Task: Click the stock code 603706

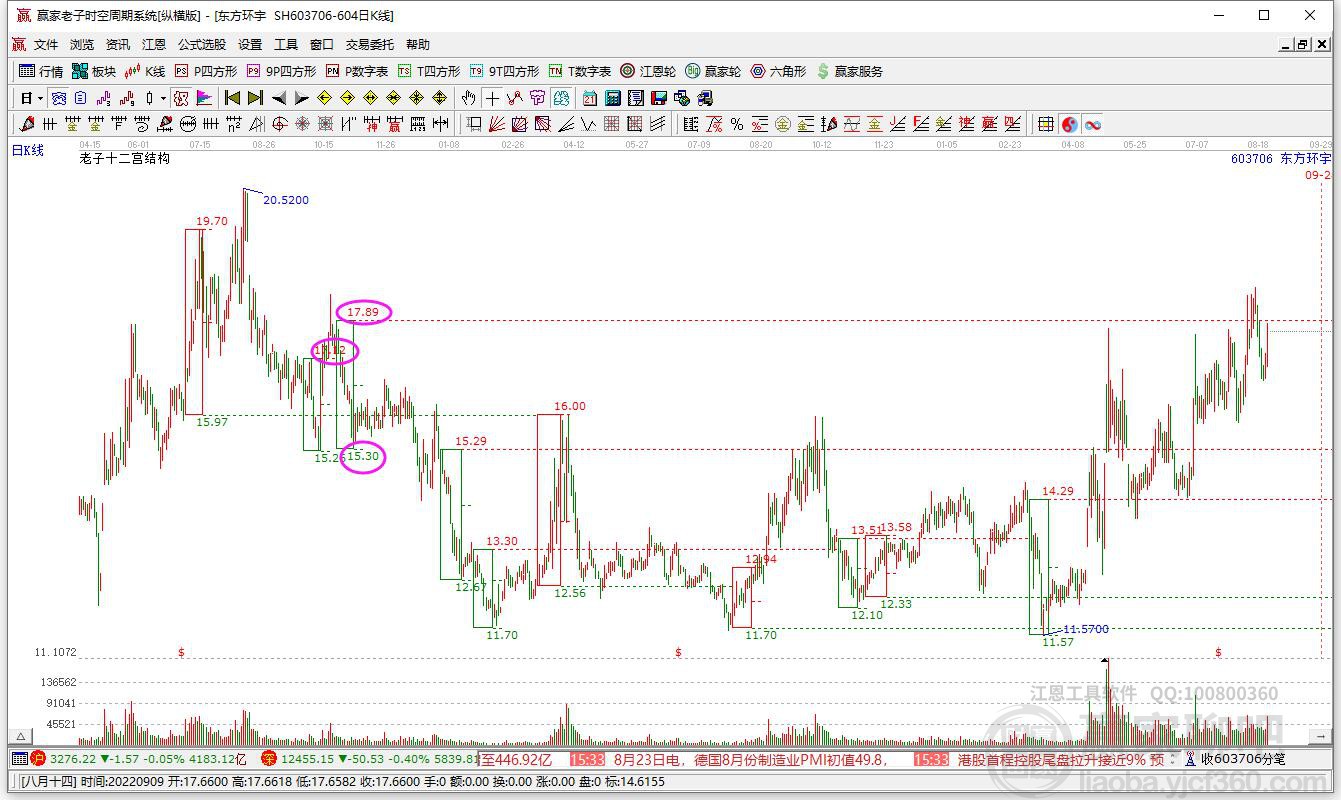Action: 1251,158
